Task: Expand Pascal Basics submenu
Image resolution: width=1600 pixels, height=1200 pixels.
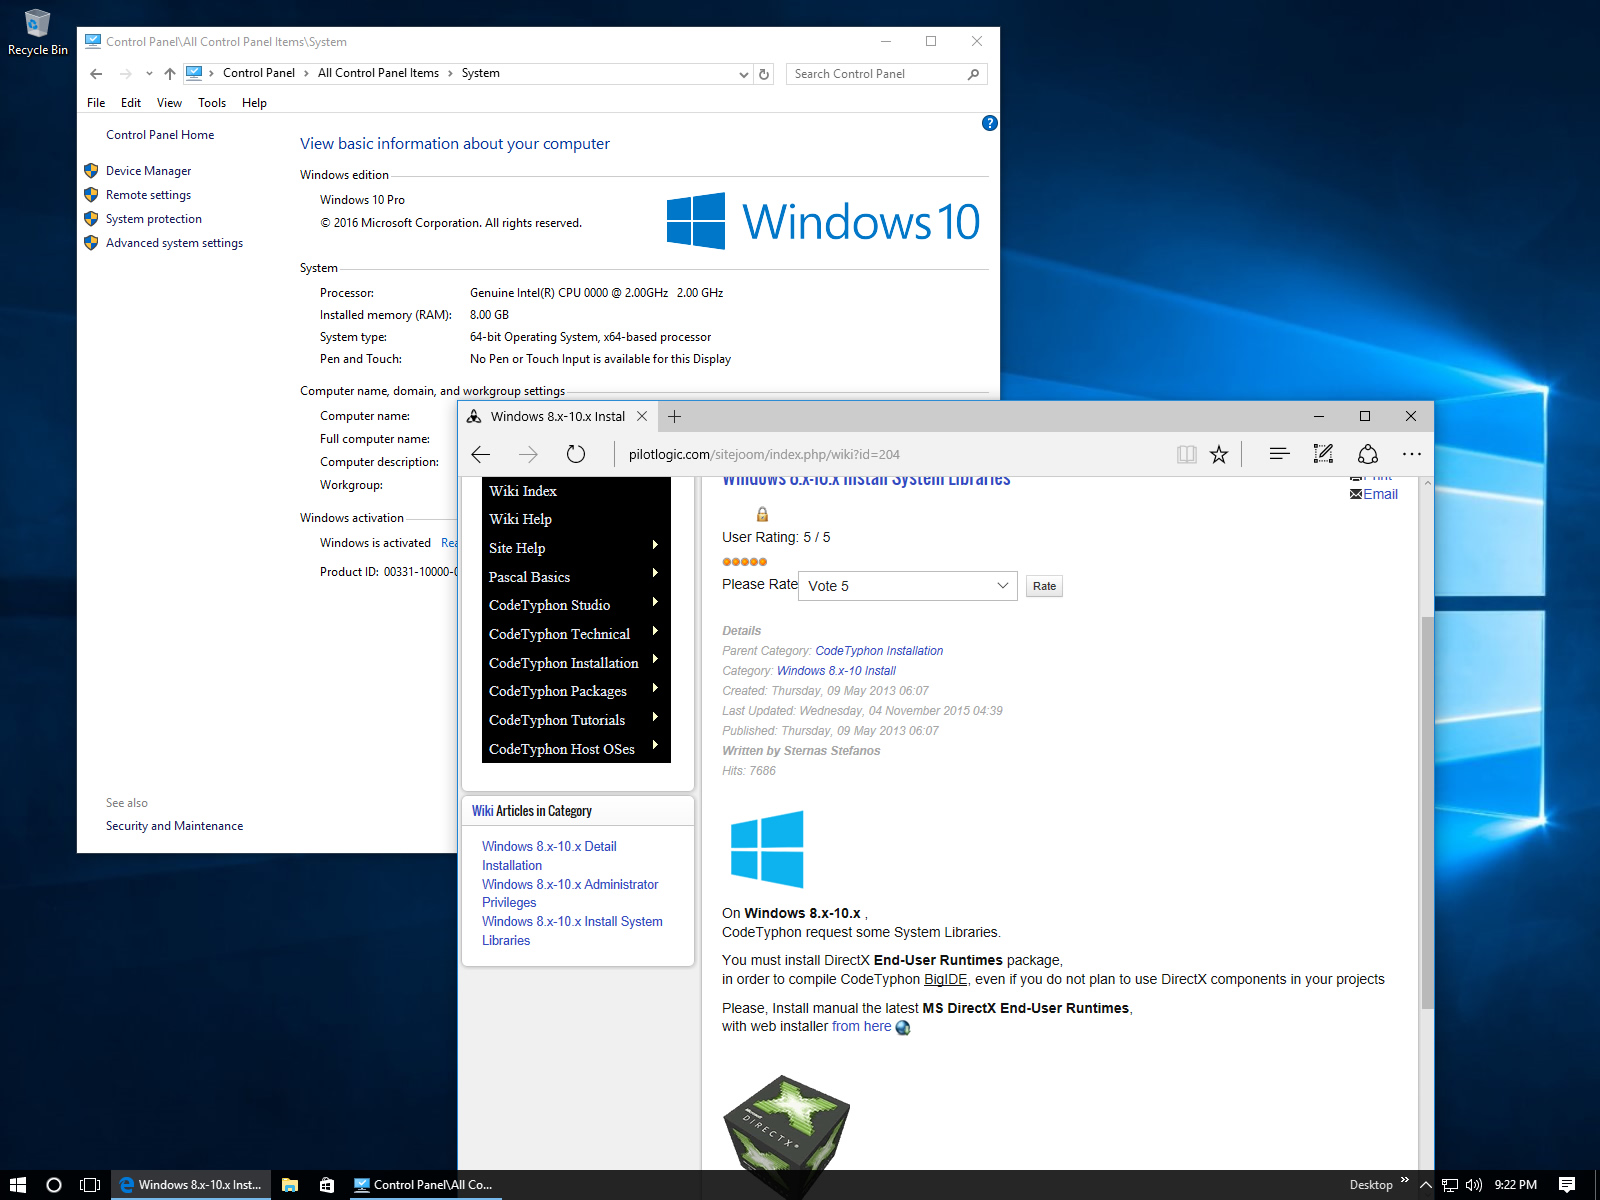Action: [655, 573]
